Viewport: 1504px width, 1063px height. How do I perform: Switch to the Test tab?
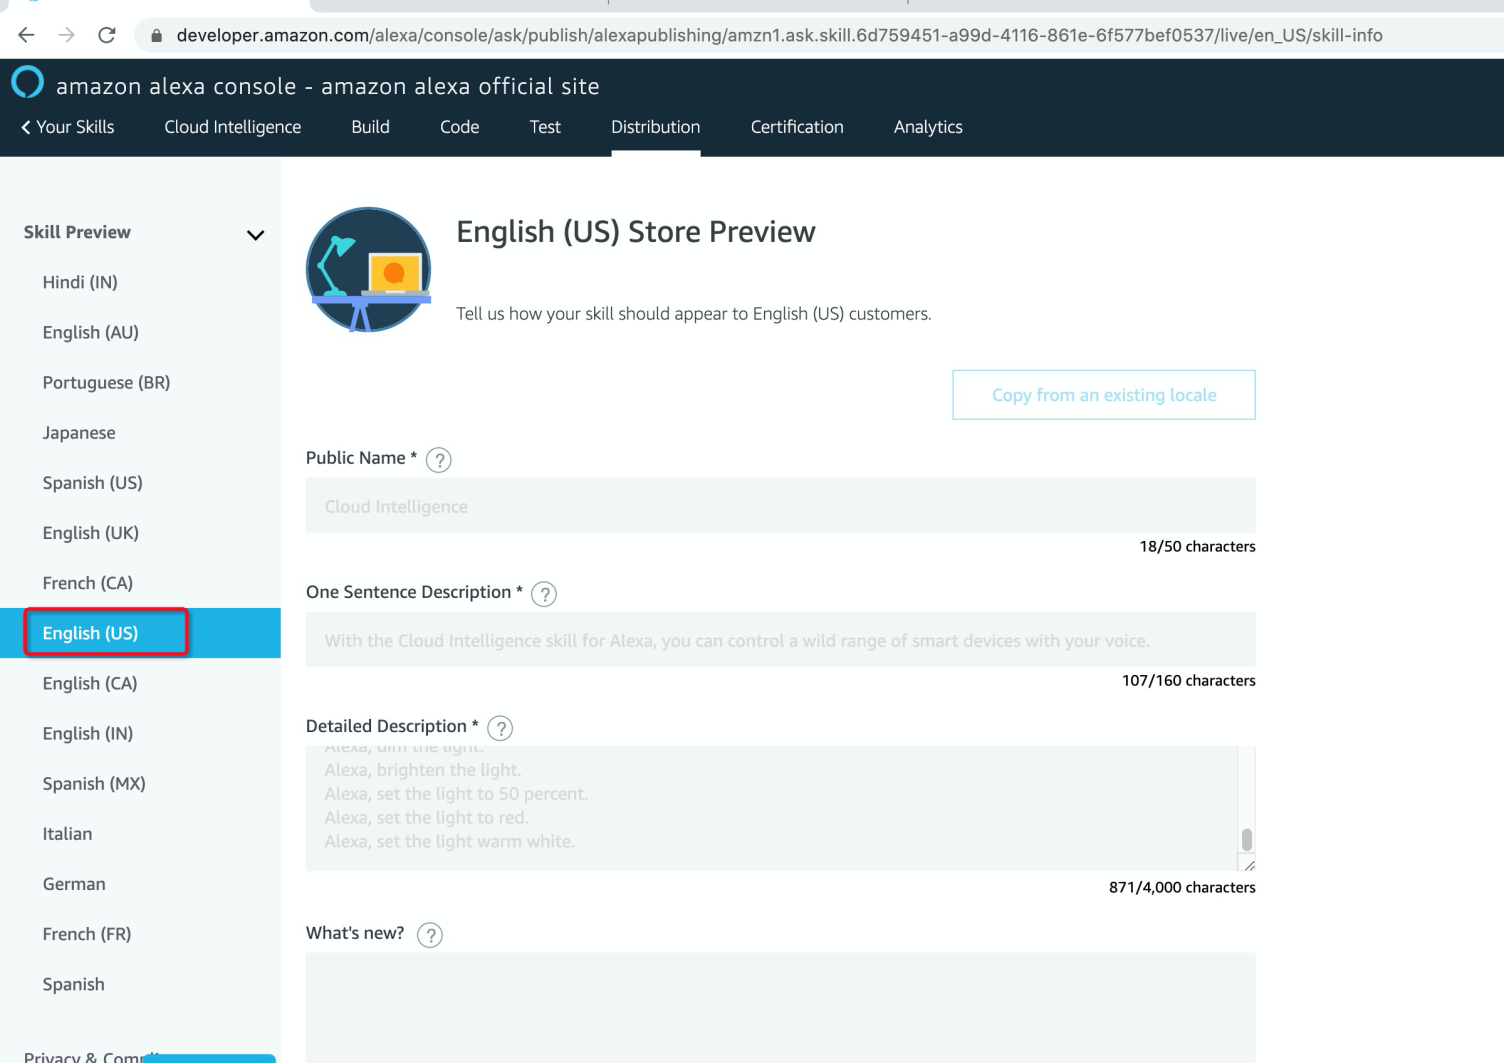545,127
